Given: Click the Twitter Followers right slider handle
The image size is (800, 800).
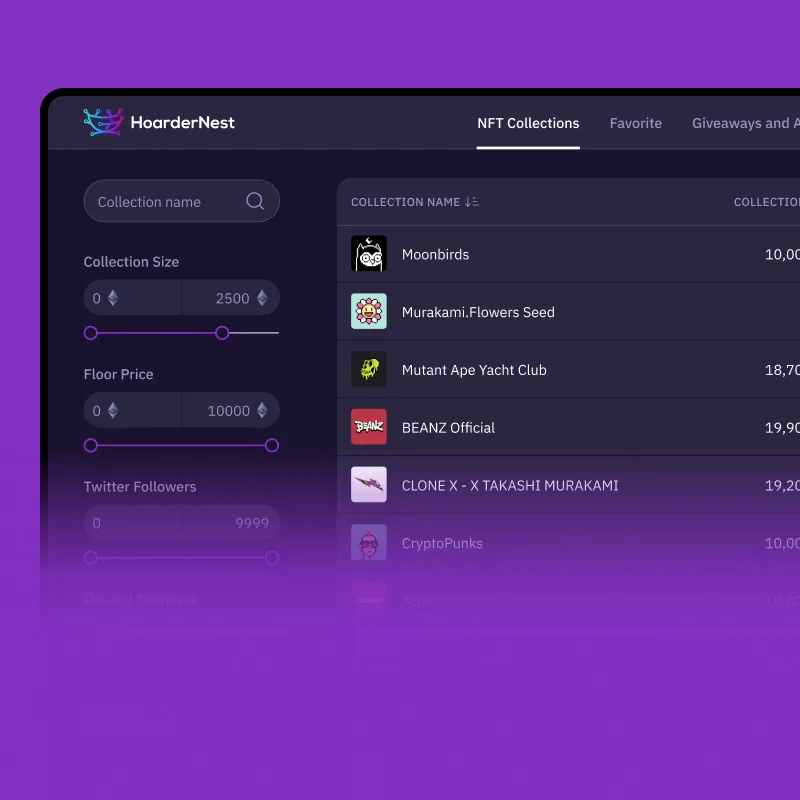Looking at the screenshot, I should click(272, 558).
